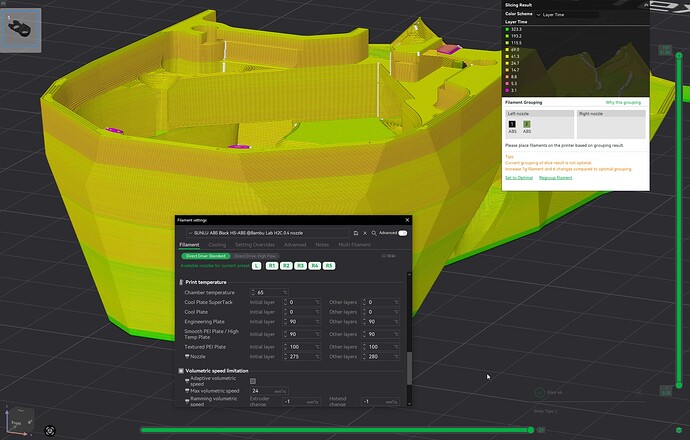Image resolution: width=690 pixels, height=440 pixels.
Task: Open the Wiki link
Action: coord(389,256)
